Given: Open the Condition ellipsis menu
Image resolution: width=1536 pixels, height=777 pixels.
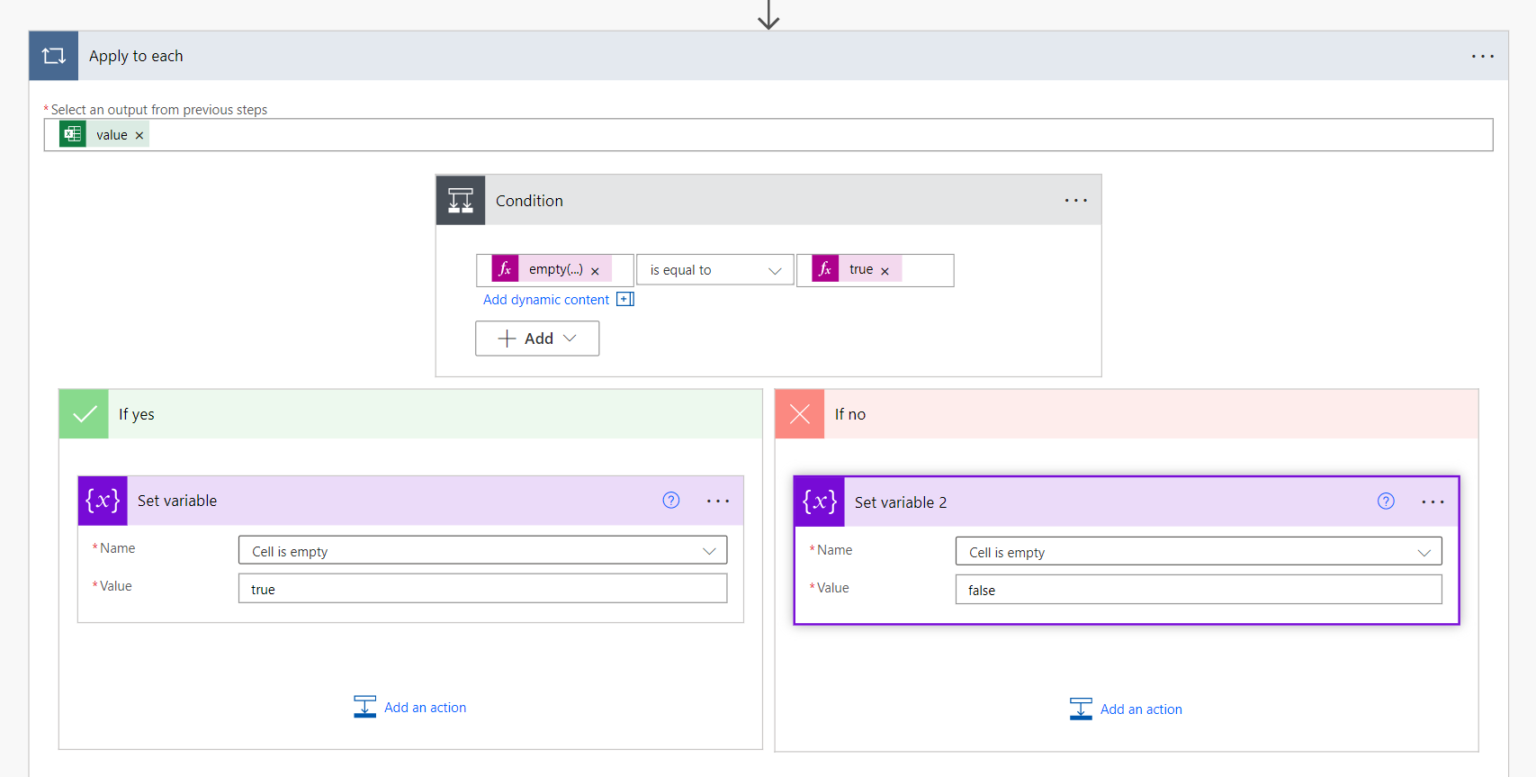Looking at the screenshot, I should (1075, 199).
